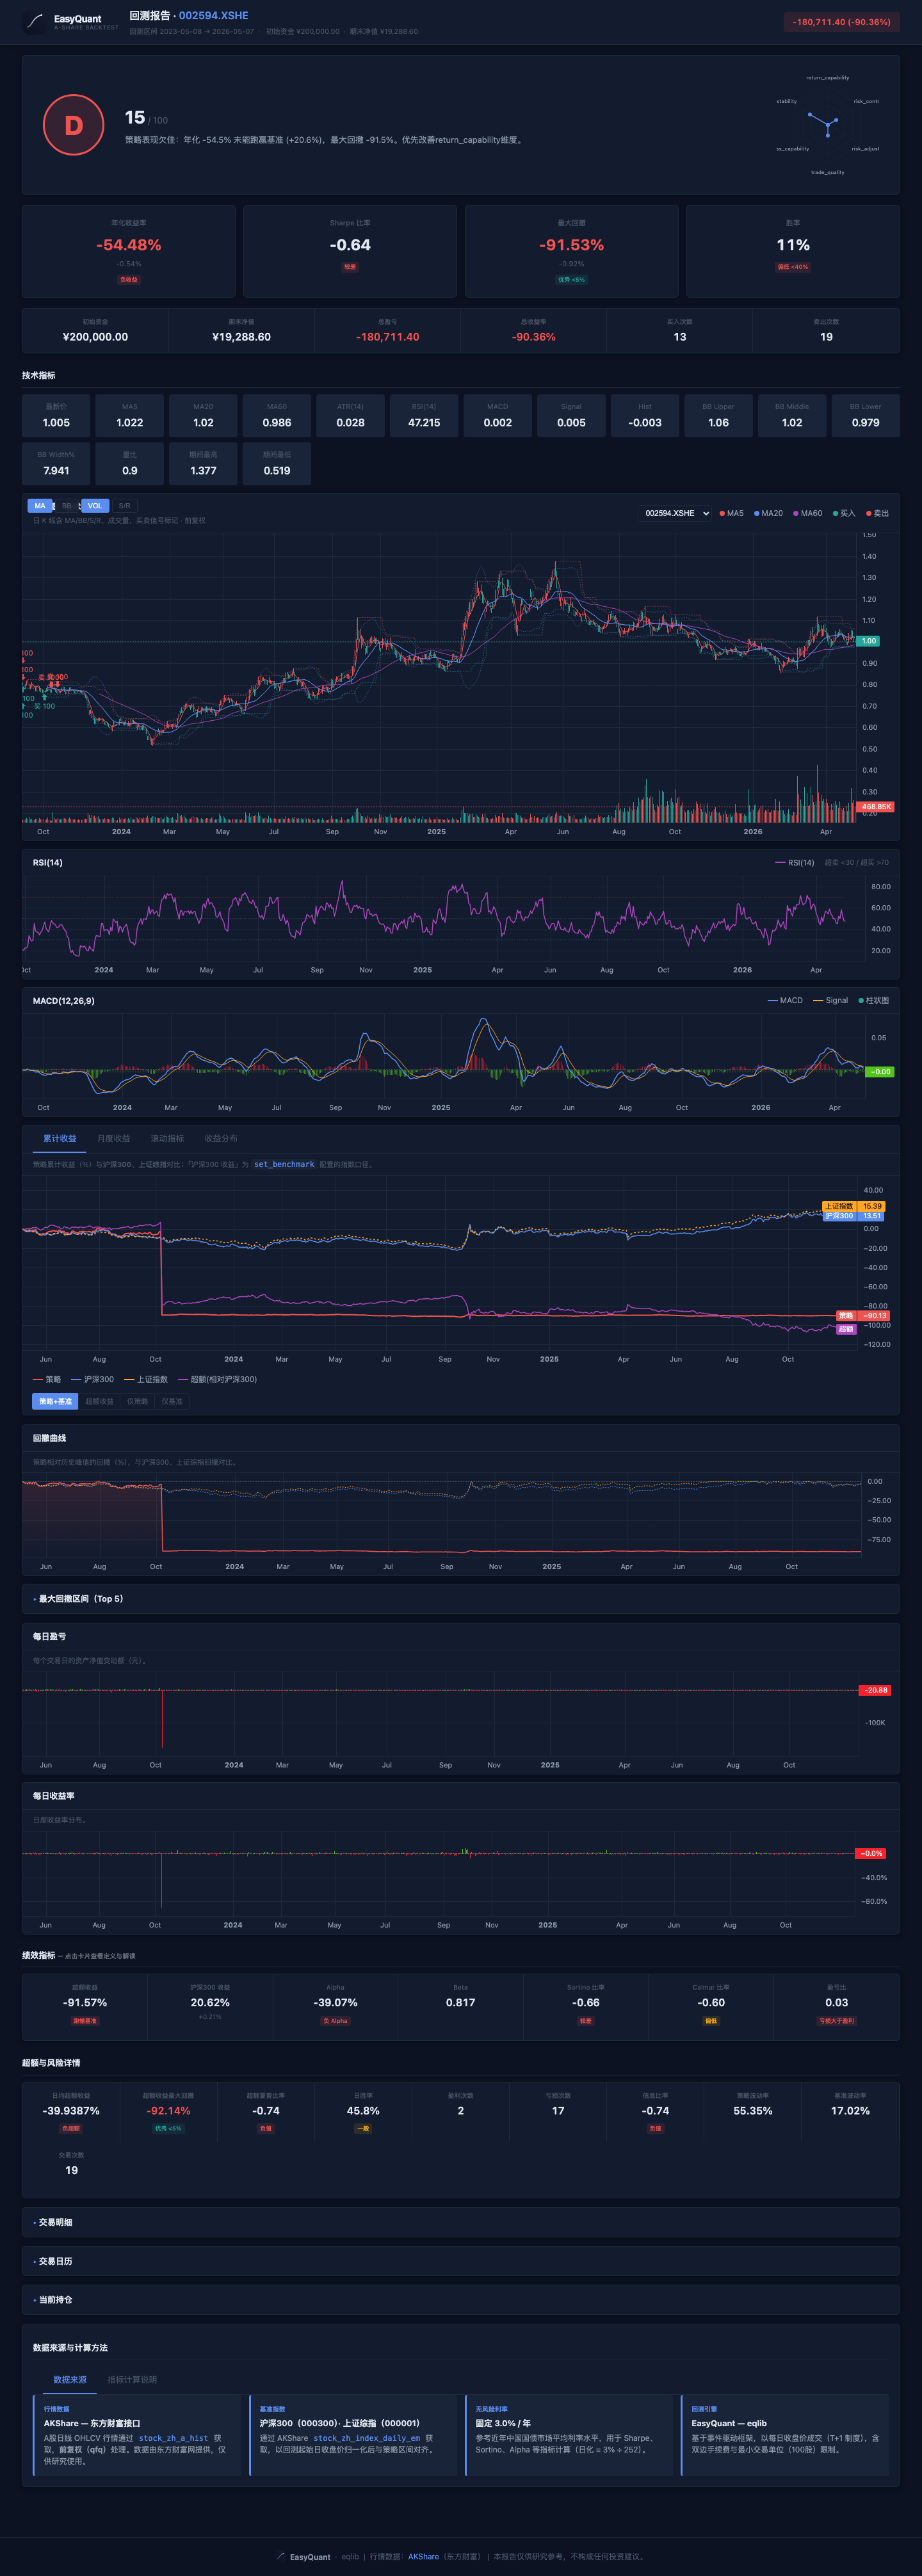Viewport: 922px width, 2576px height.
Task: Switch to the 数据来源 tab
Action: (70, 2380)
